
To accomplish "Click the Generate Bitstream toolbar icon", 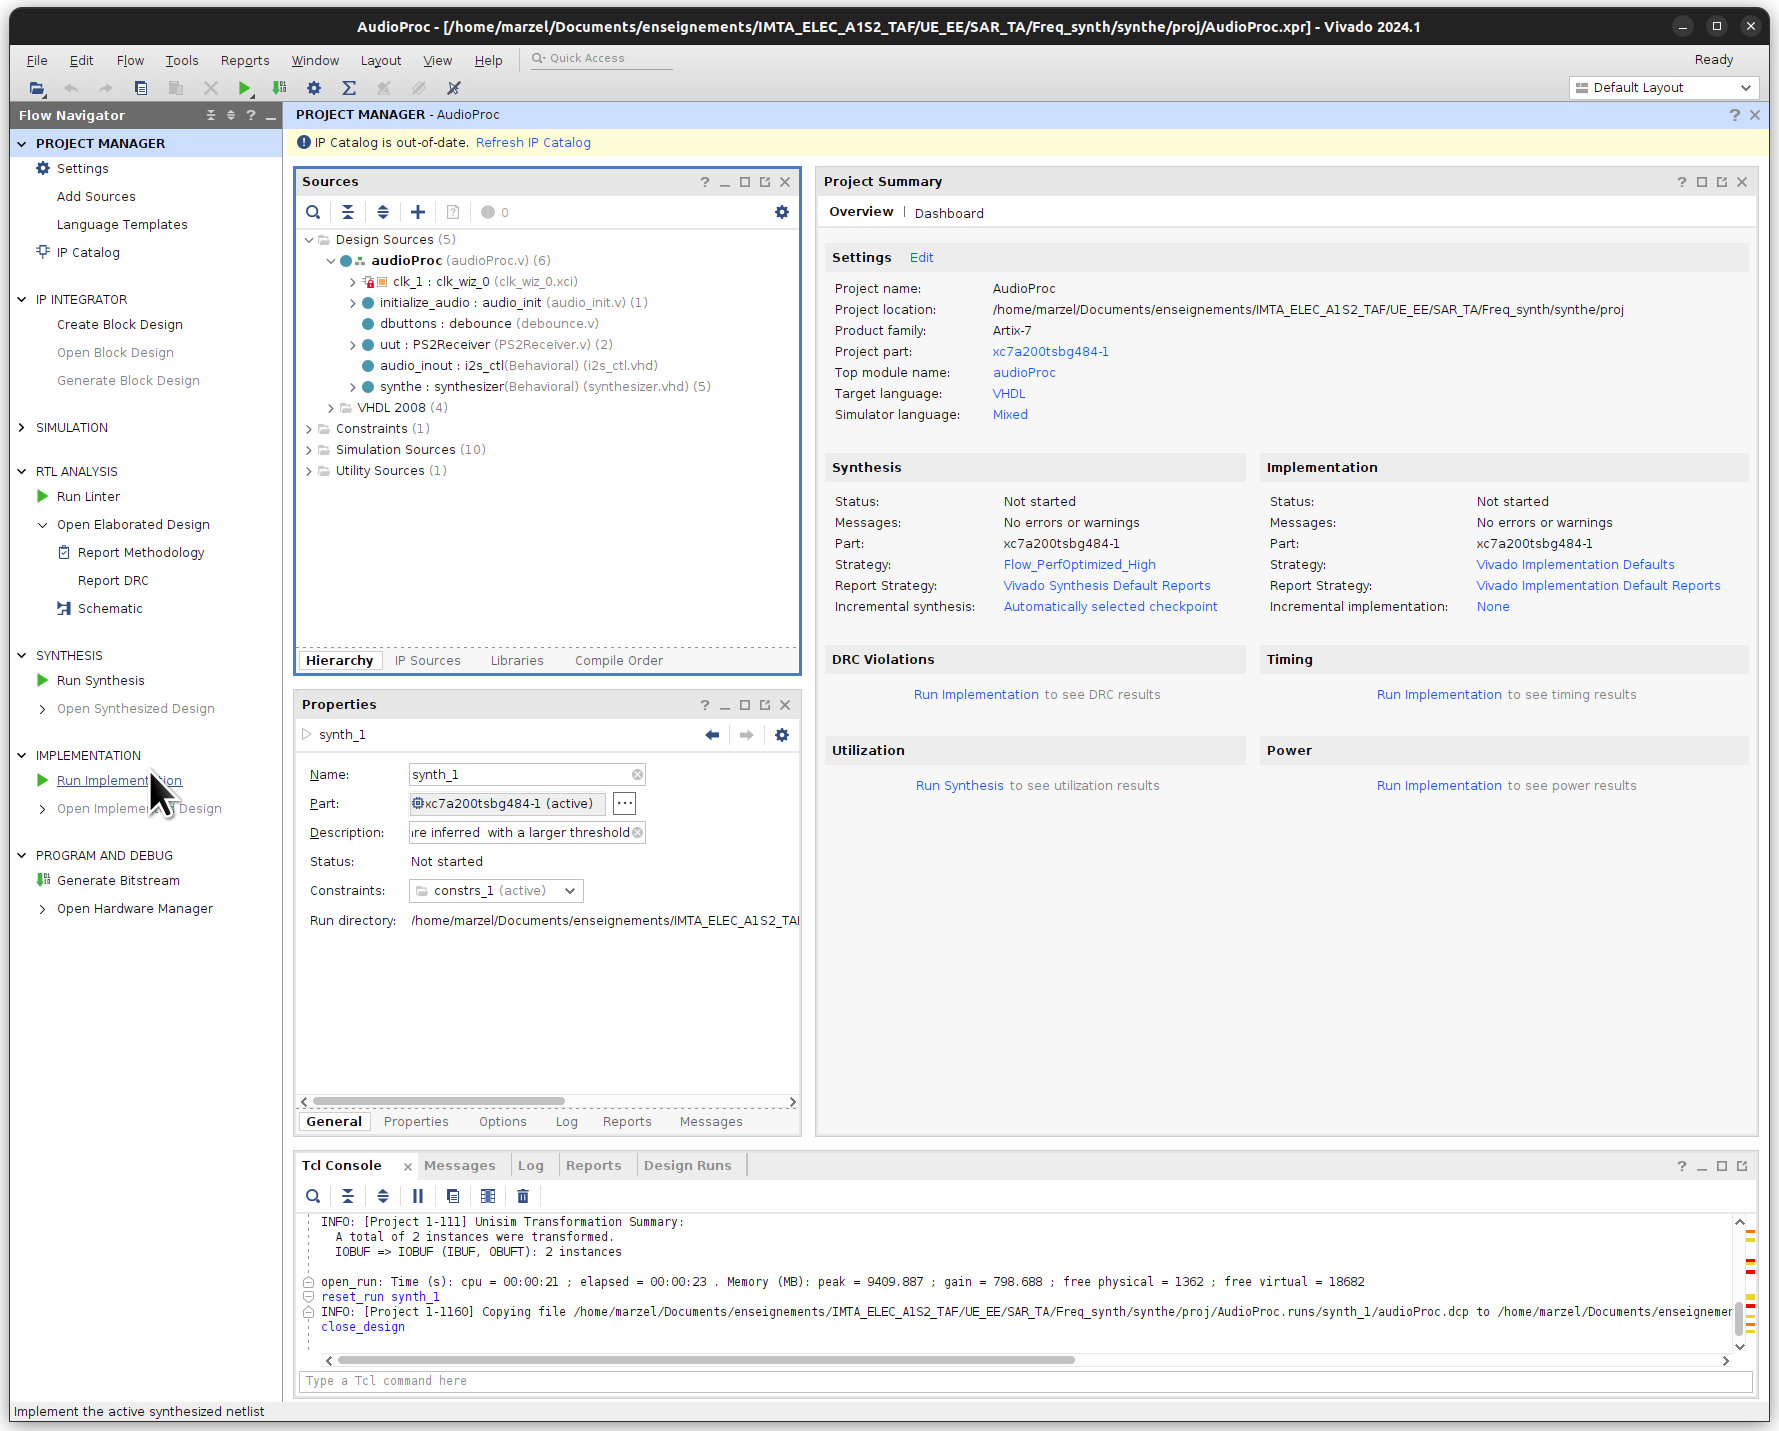I will pos(279,88).
